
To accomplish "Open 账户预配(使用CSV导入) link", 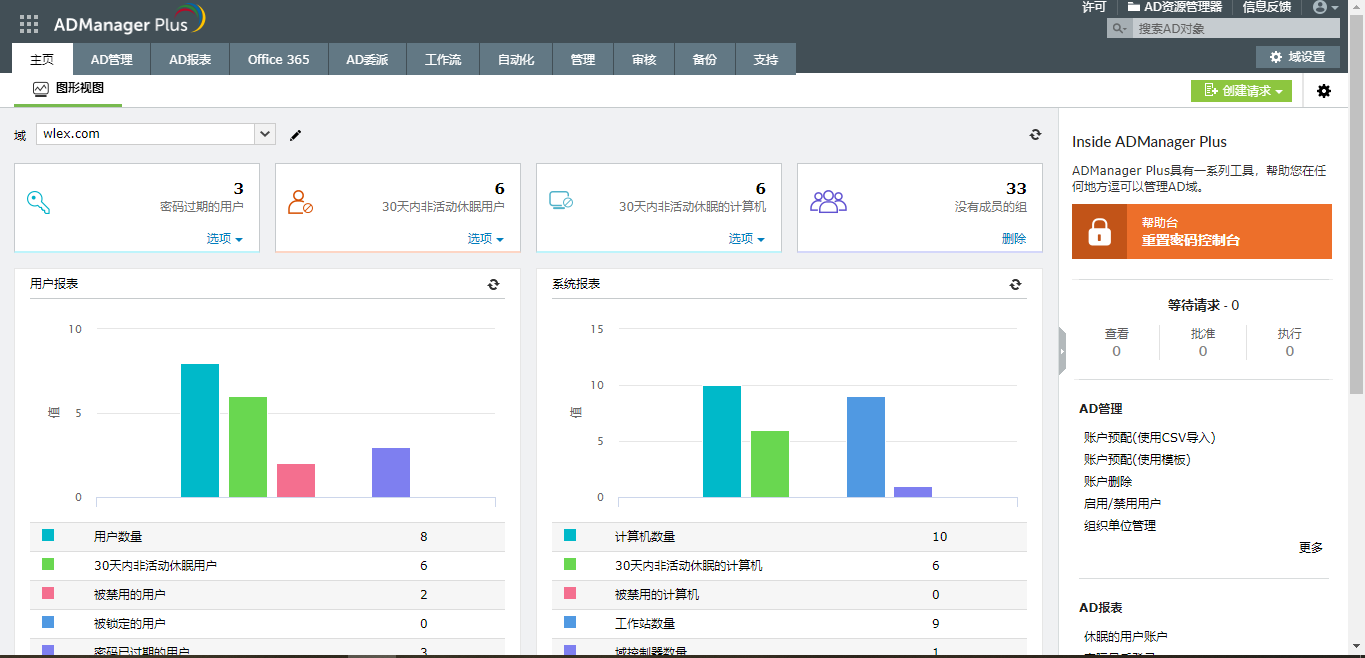I will [x=1150, y=438].
